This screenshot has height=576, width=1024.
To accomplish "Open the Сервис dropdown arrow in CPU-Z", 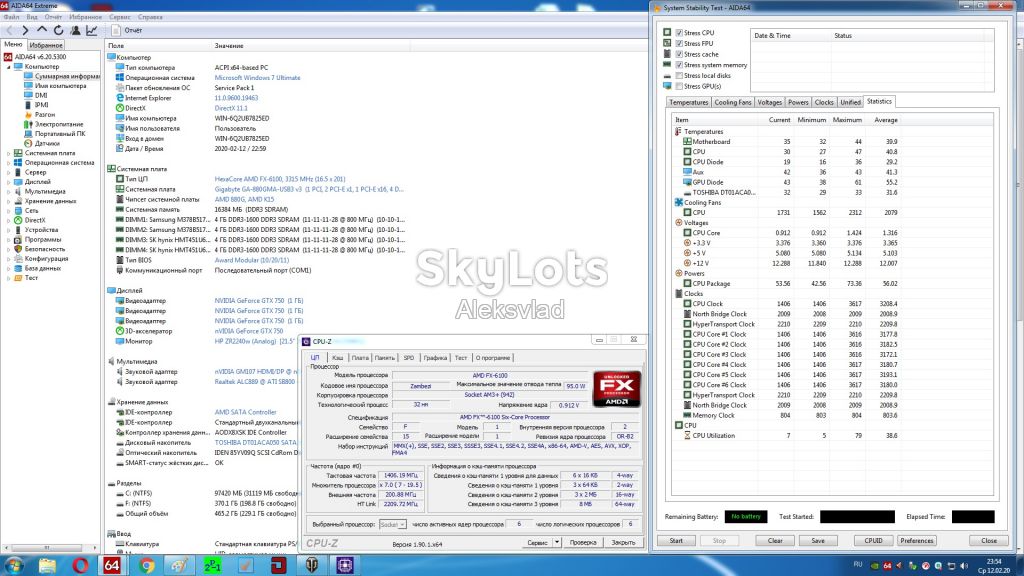I will point(557,543).
